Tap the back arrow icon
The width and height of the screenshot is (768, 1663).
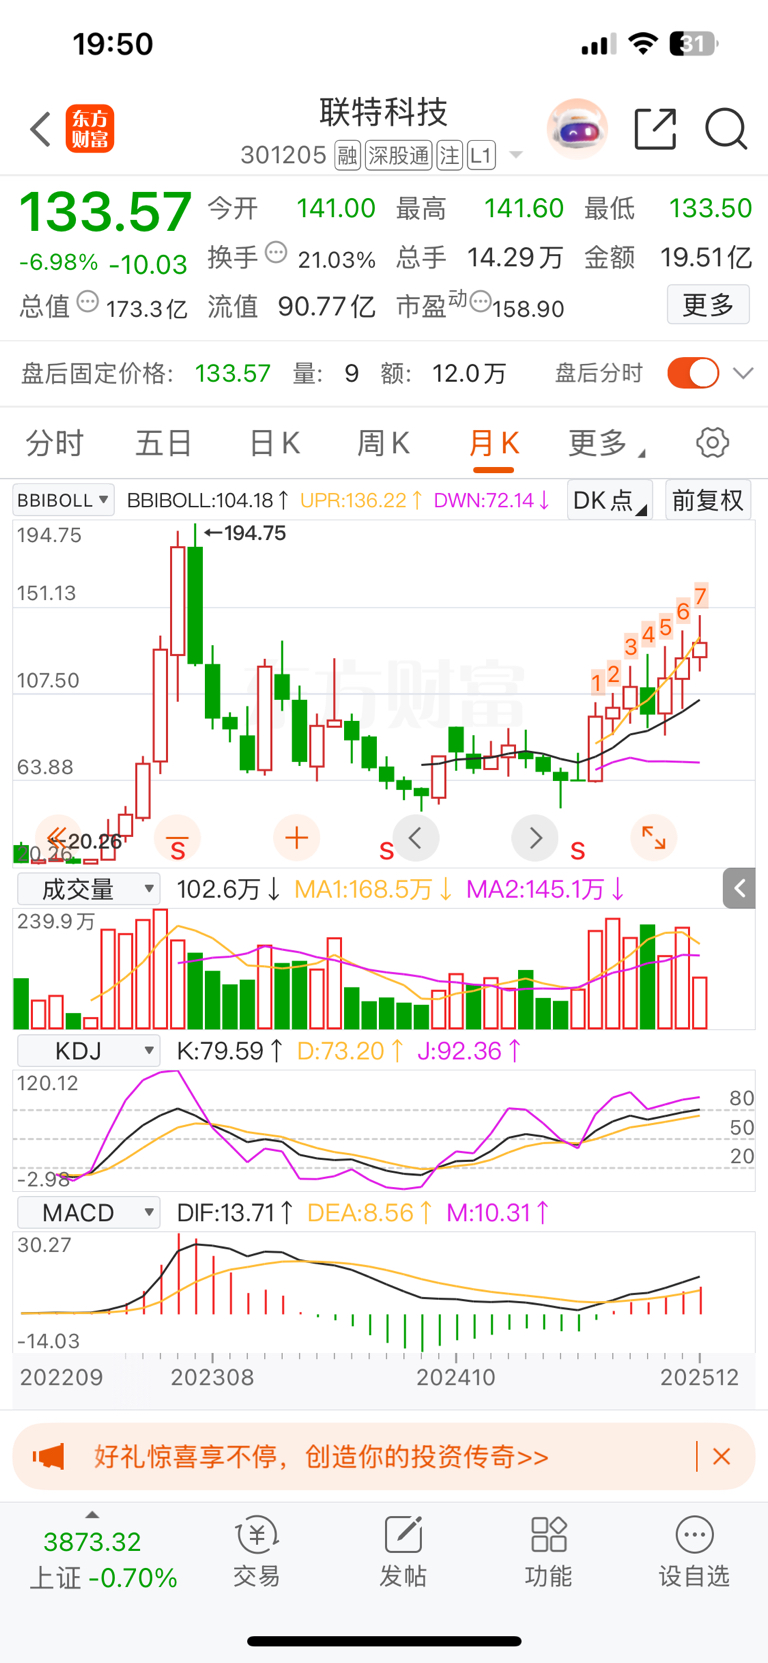(x=40, y=129)
